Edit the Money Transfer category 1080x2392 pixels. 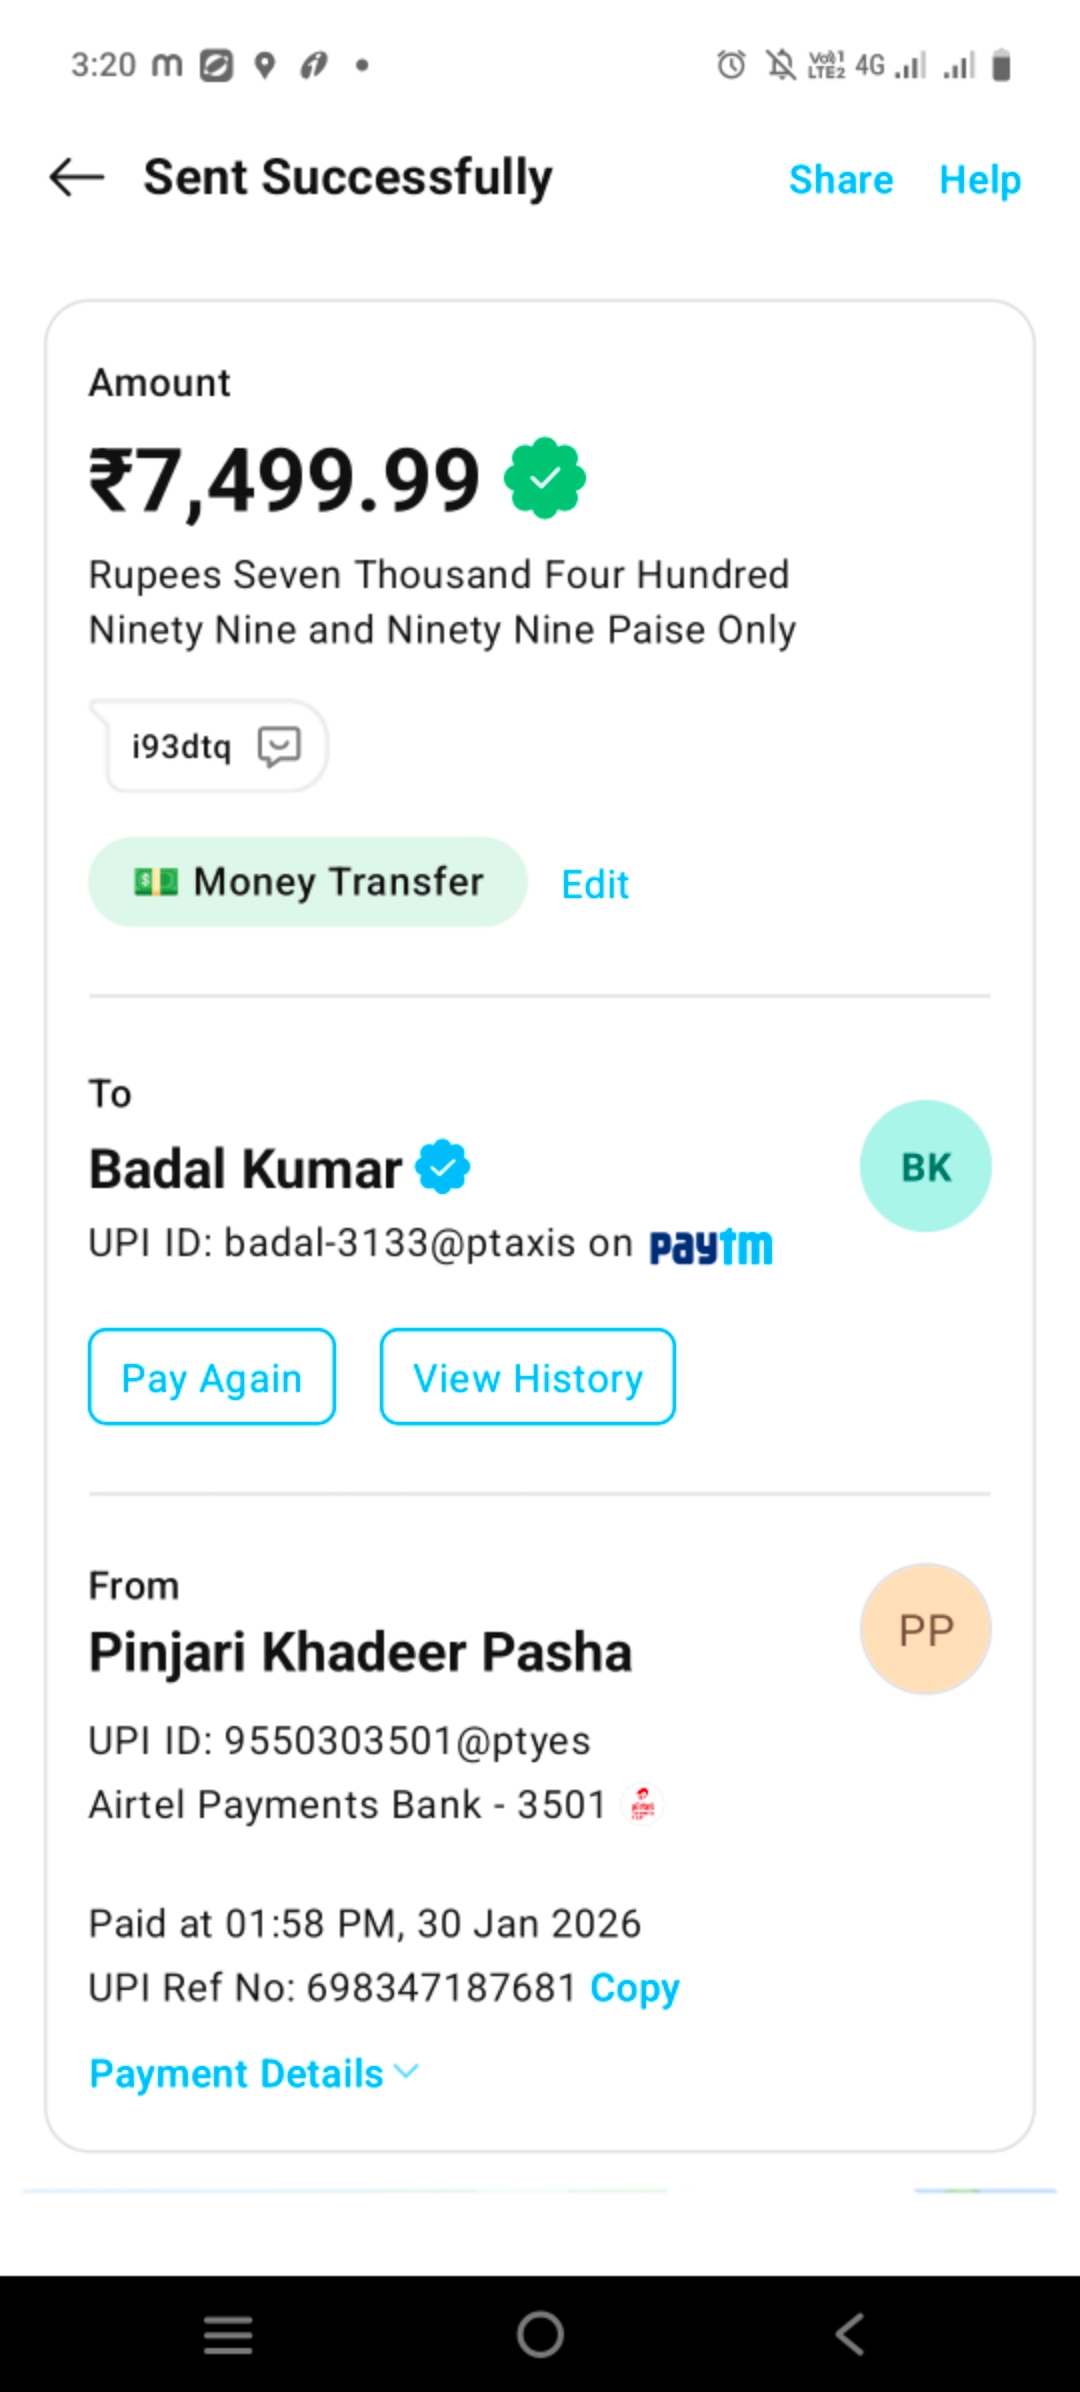click(595, 884)
